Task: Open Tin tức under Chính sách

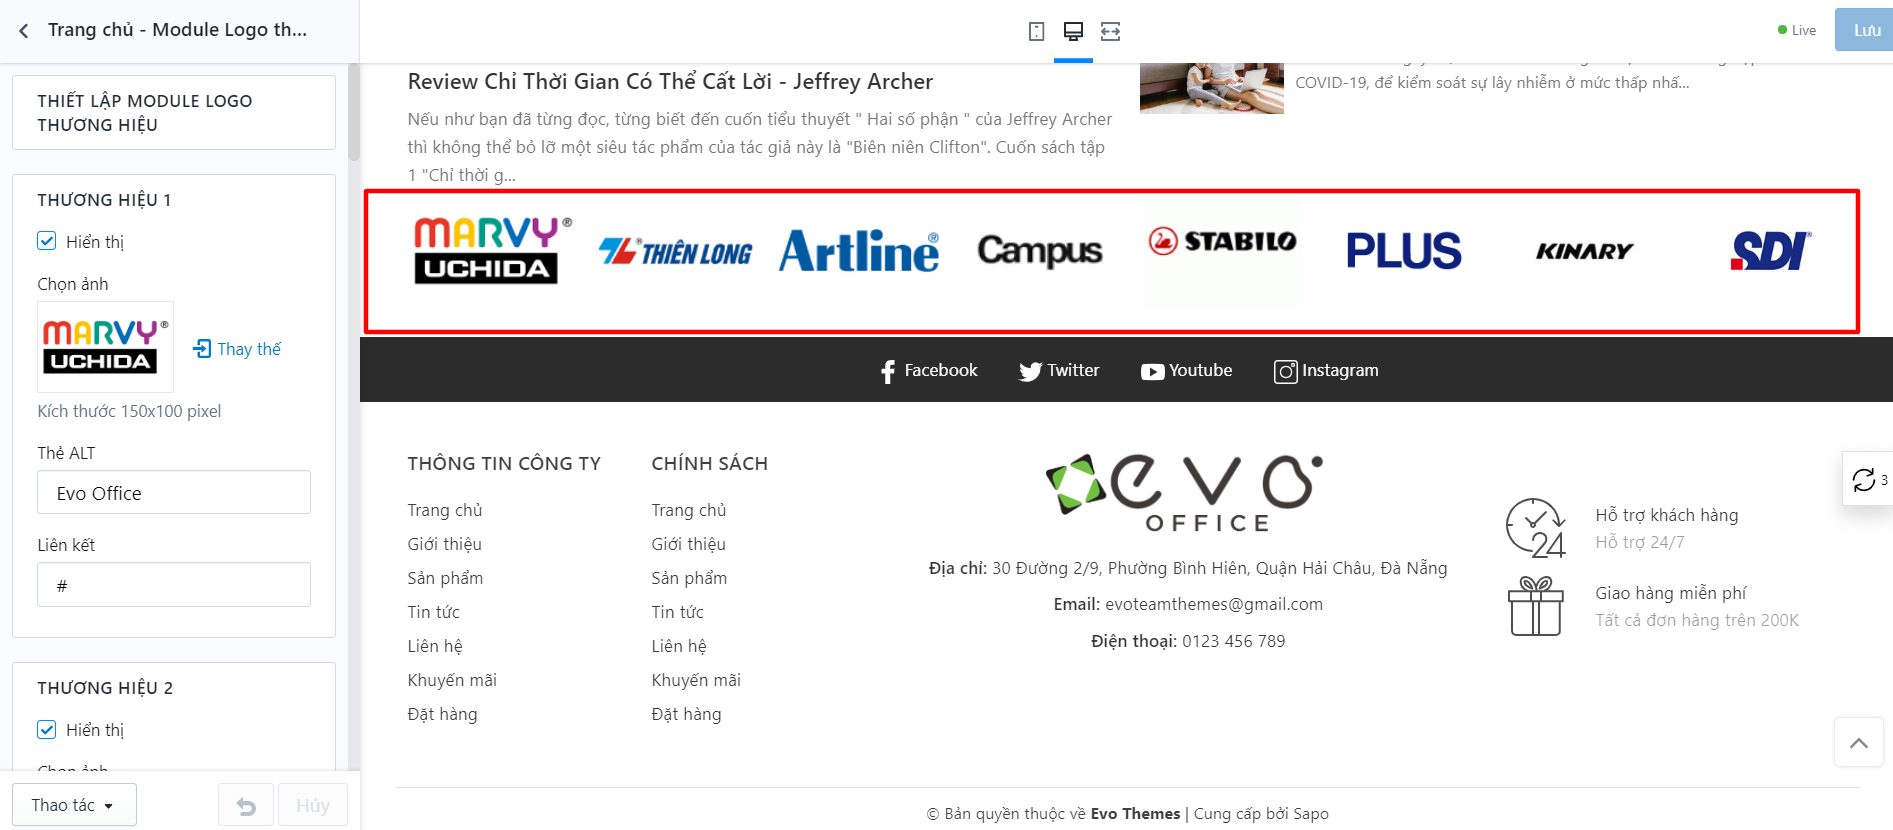Action: tap(677, 612)
